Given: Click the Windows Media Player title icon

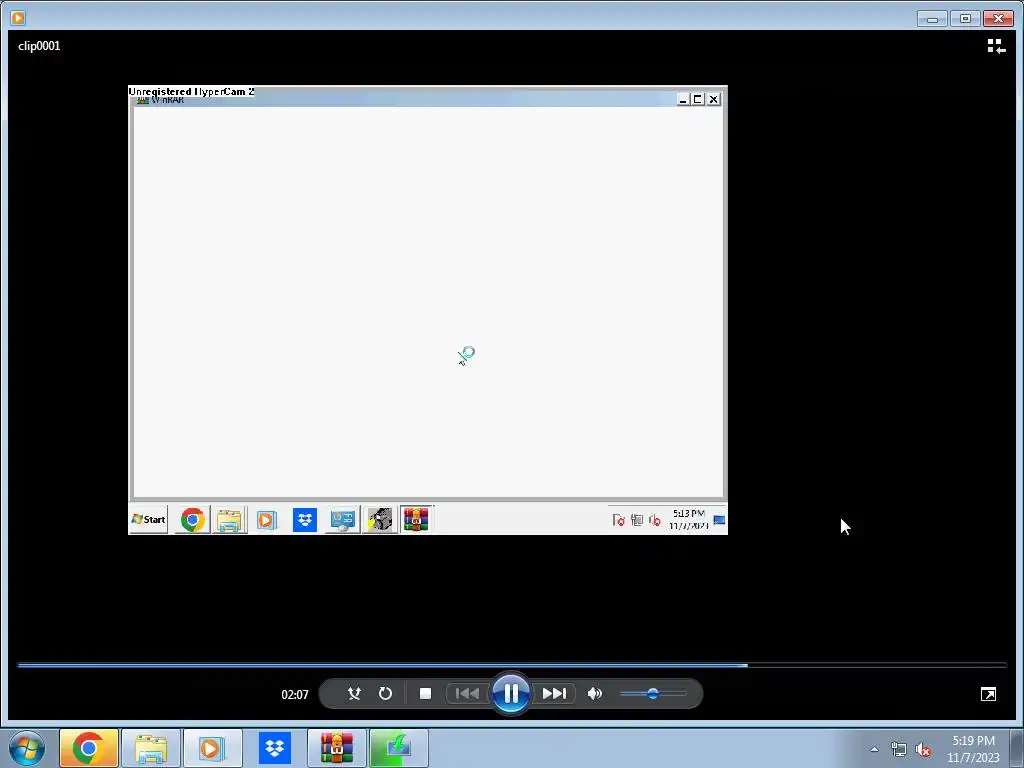Looking at the screenshot, I should (18, 18).
